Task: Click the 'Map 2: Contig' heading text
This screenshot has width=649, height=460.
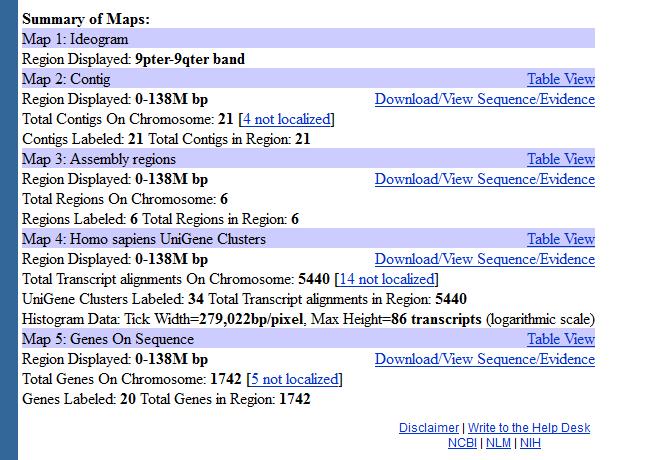Action: pyautogui.click(x=66, y=79)
